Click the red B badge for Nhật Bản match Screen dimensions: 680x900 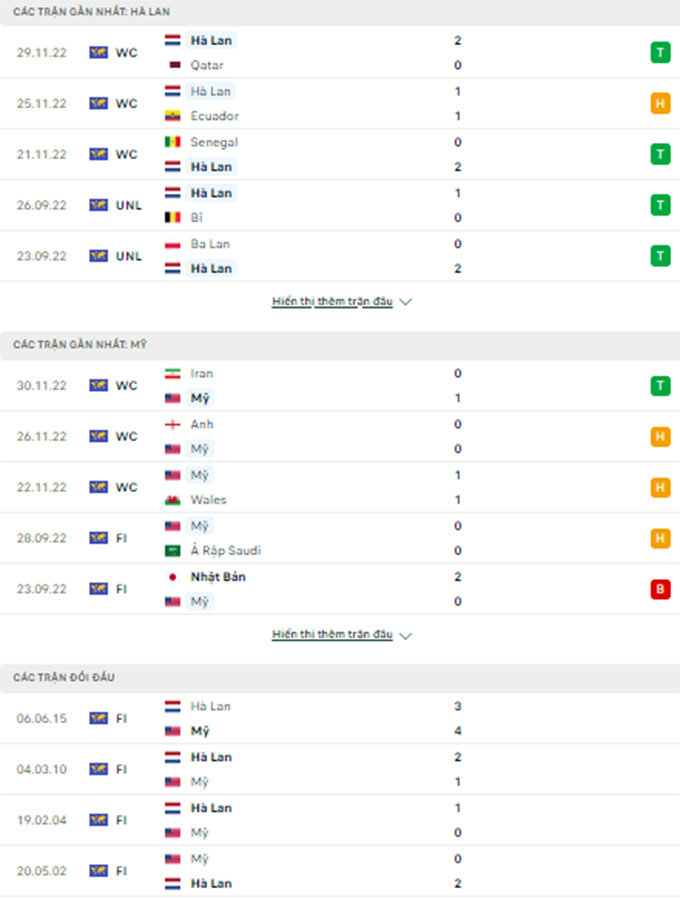(x=660, y=589)
